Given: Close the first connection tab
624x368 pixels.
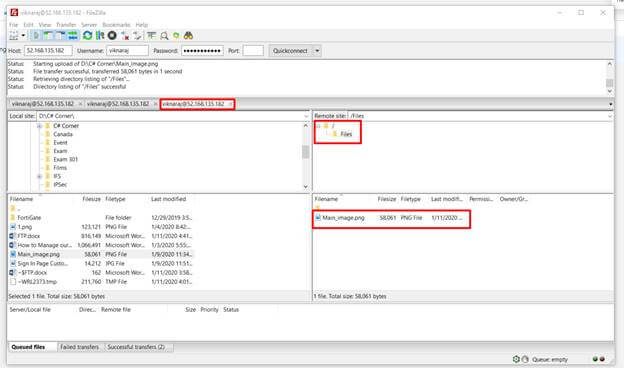Looking at the screenshot, I should (x=80, y=104).
